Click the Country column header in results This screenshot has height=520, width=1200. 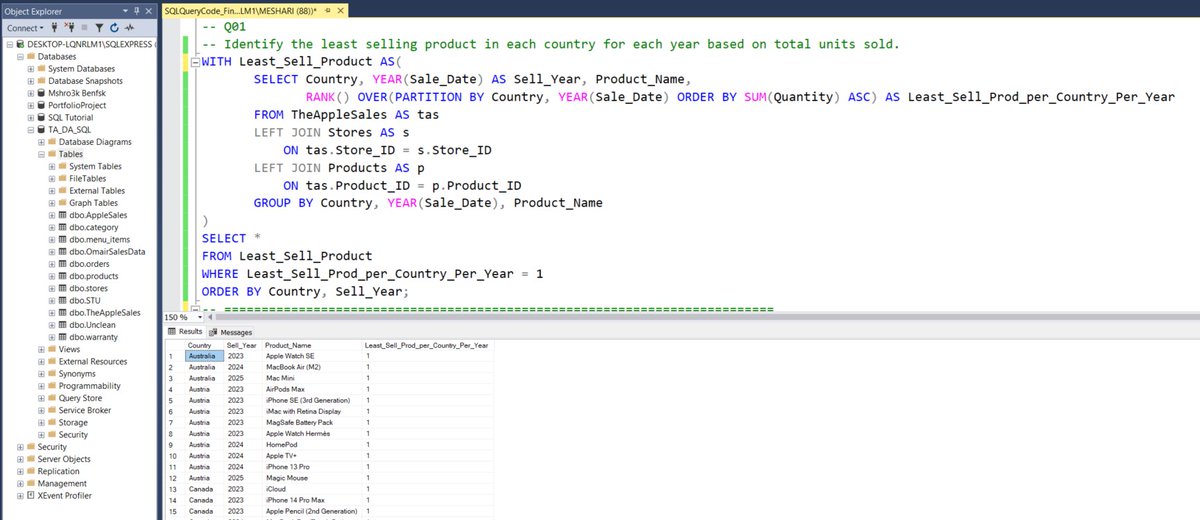(205, 345)
